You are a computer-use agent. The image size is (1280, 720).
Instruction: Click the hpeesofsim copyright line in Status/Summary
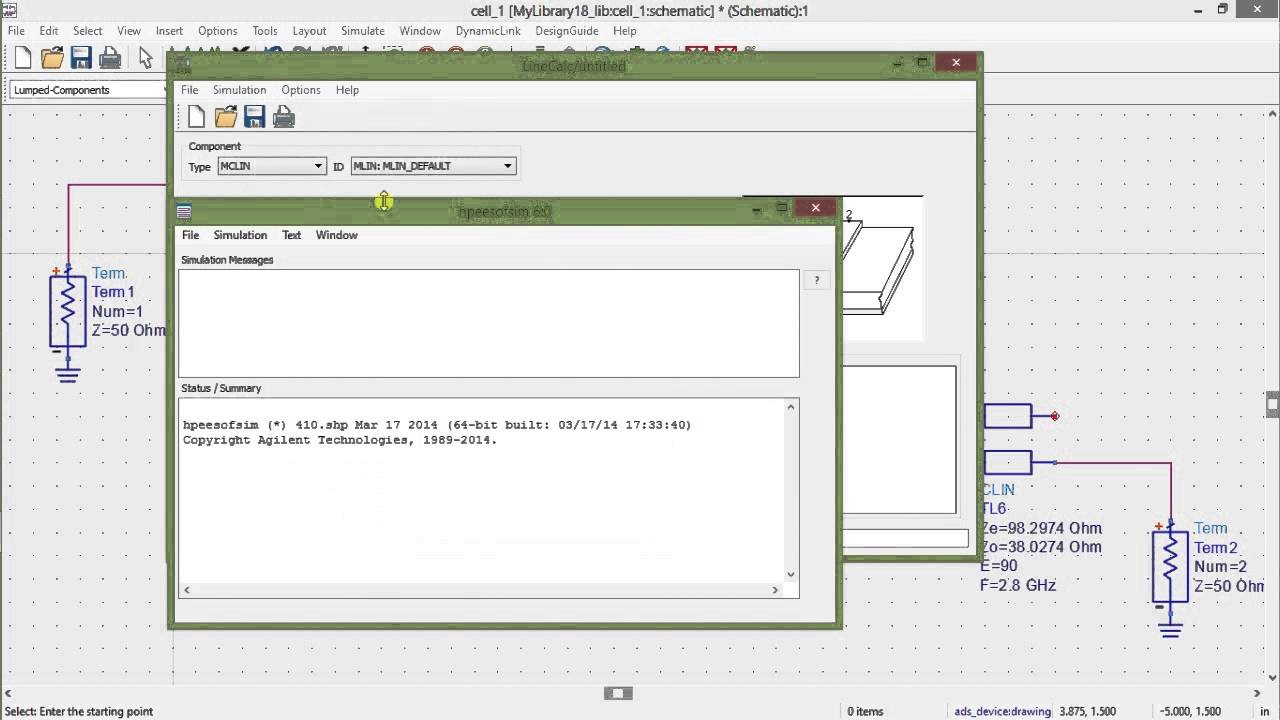(x=340, y=440)
